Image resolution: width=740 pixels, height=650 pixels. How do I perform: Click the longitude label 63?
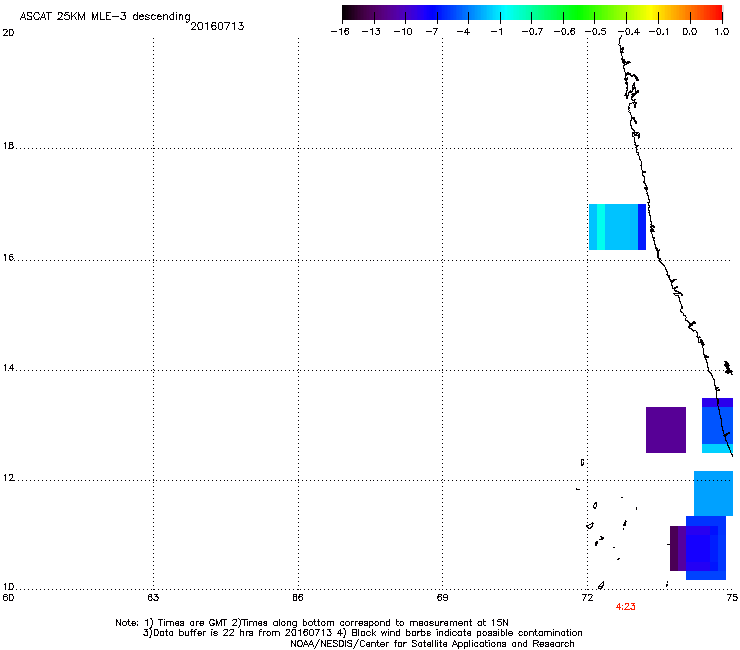pyautogui.click(x=153, y=598)
